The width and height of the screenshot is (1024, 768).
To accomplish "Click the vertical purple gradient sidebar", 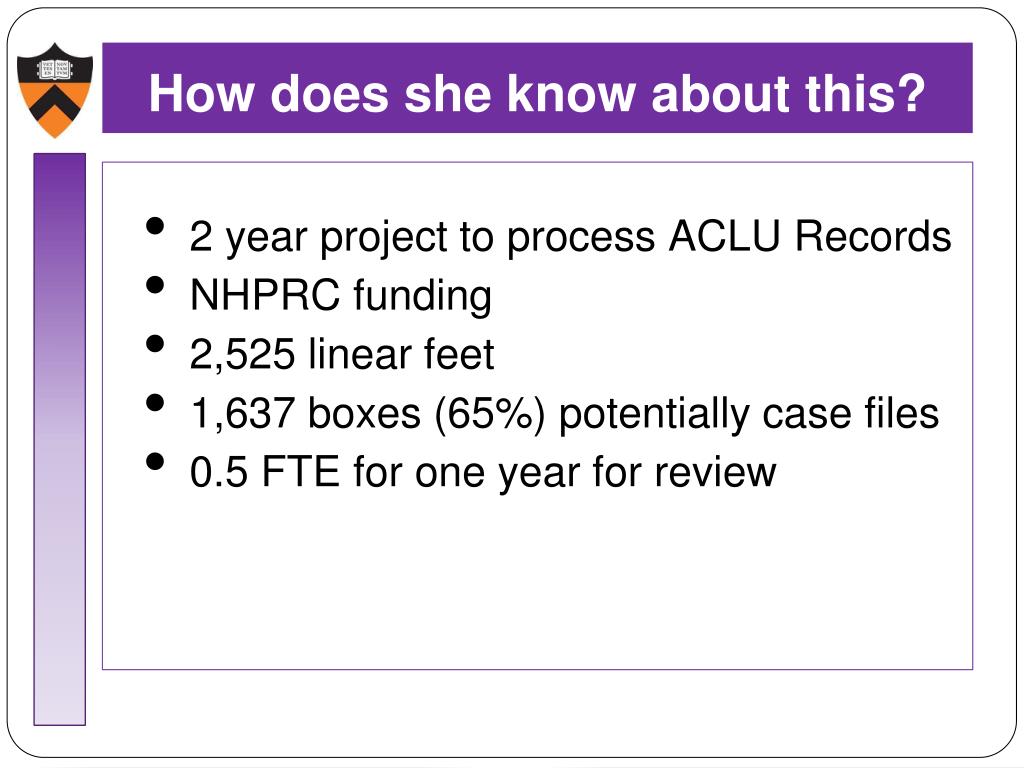I will tap(59, 439).
